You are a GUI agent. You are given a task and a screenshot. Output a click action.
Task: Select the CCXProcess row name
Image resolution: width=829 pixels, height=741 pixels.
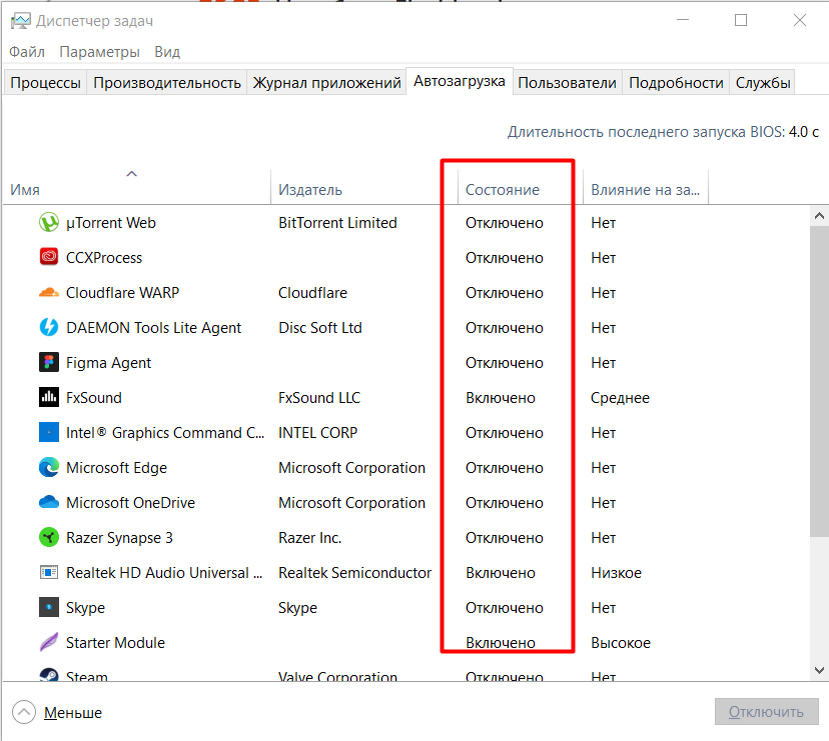click(x=104, y=258)
